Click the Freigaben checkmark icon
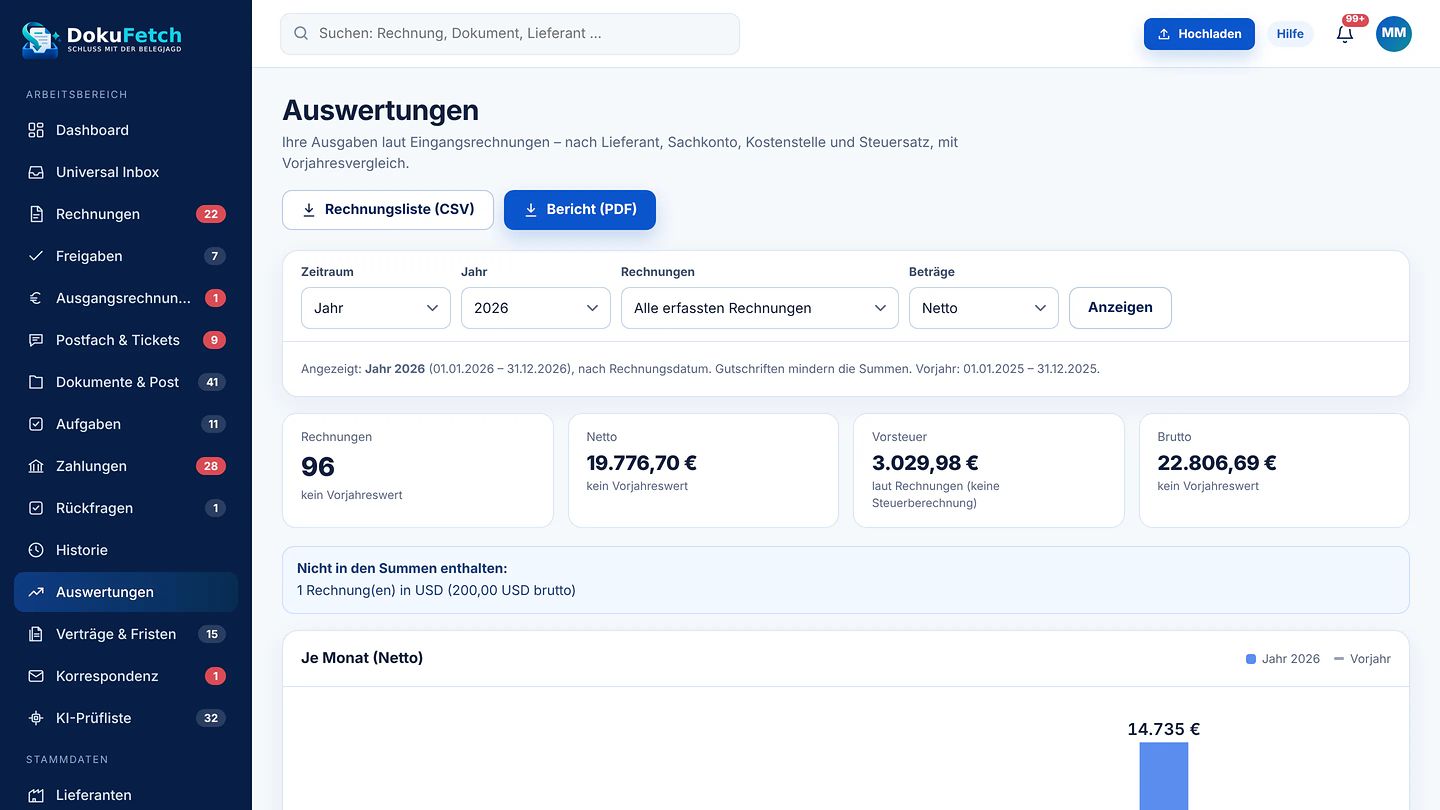 click(x=36, y=256)
